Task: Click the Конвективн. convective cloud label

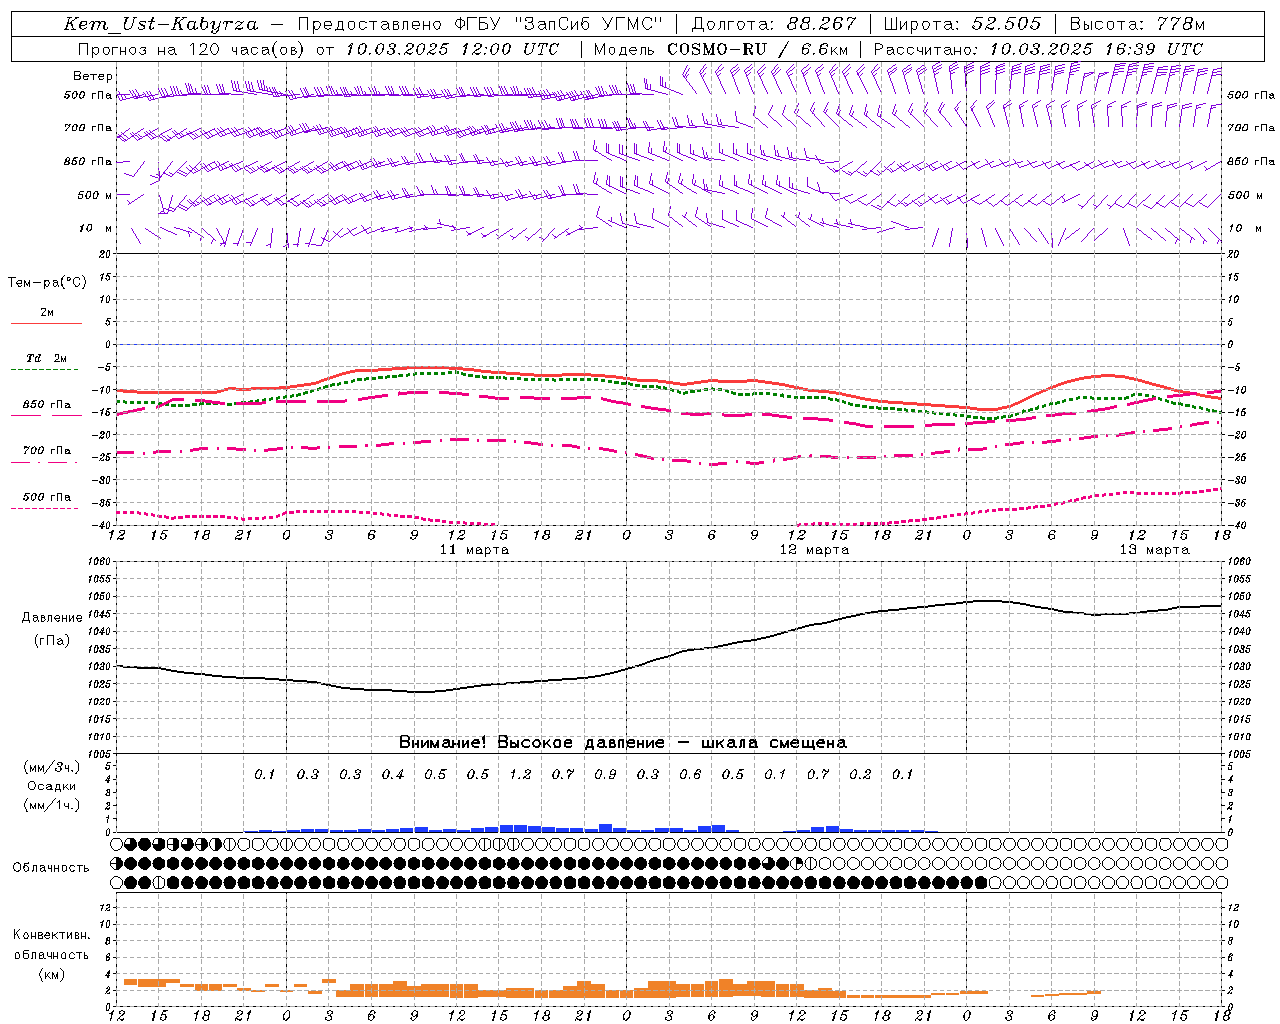Action: click(51, 935)
